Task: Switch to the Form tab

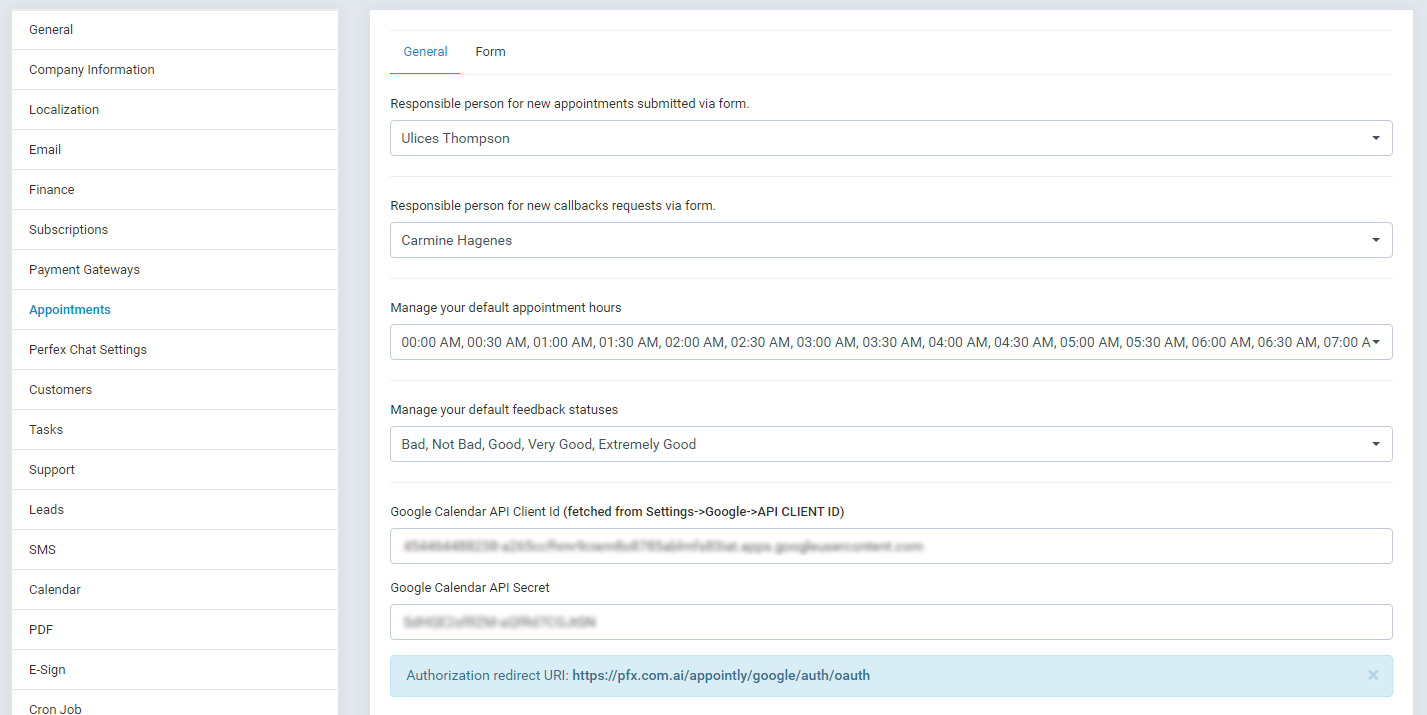Action: pyautogui.click(x=490, y=51)
